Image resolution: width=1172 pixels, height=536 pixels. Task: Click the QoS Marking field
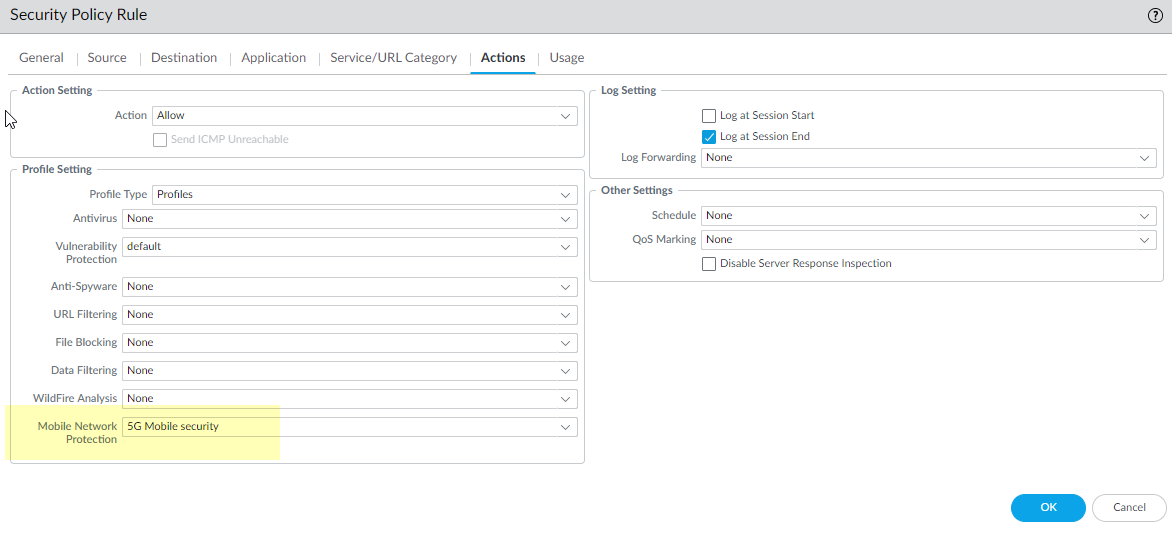pos(928,240)
